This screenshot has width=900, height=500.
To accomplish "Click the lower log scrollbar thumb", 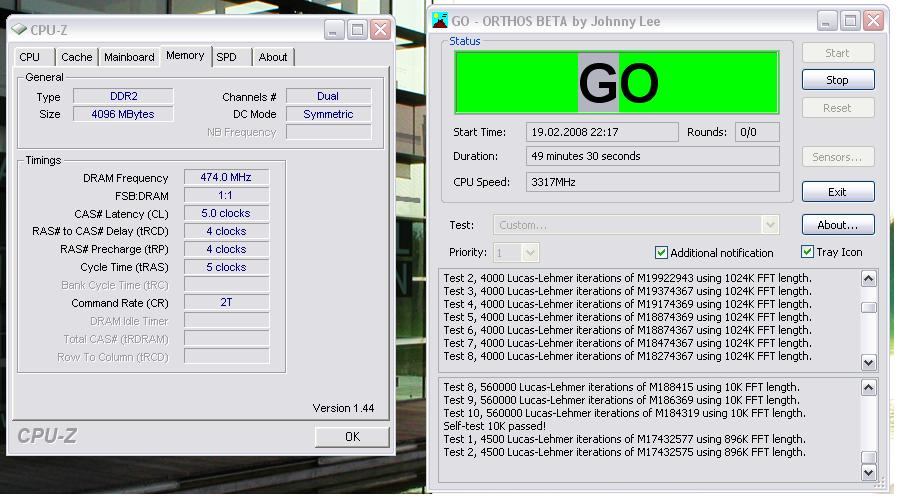I will (x=868, y=458).
